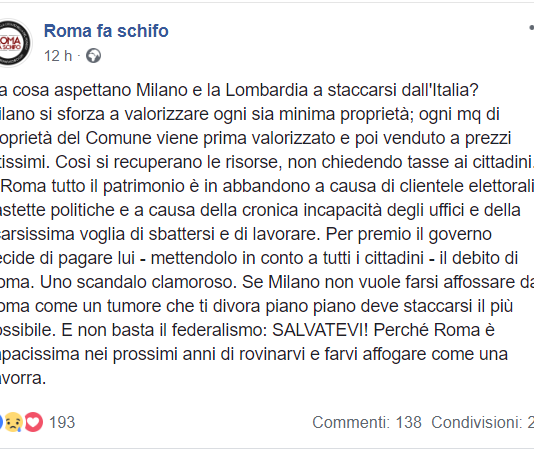Click the first line mentioning Milano e la Lombardia

point(239,90)
